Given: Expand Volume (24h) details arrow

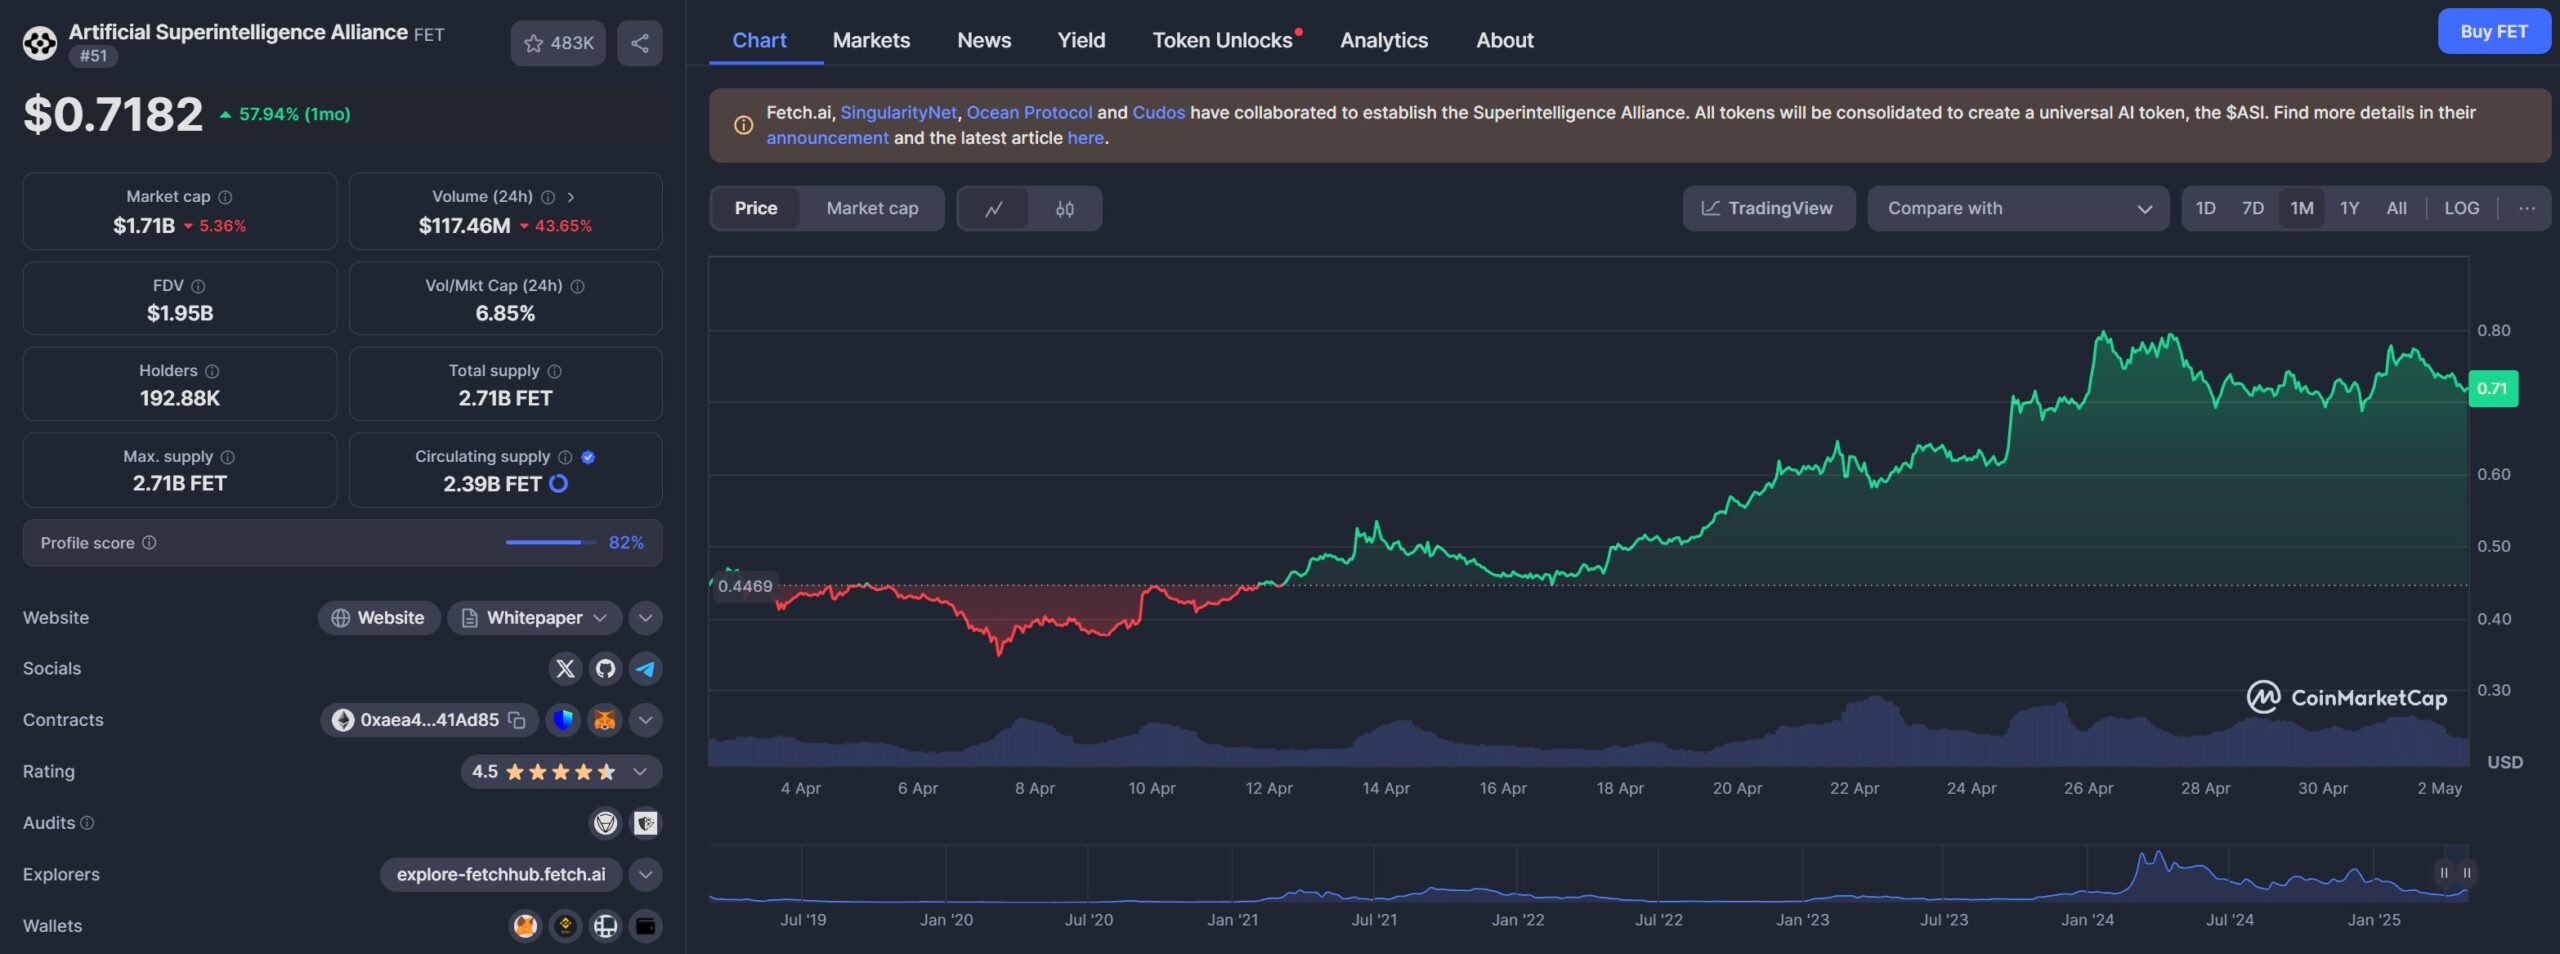Looking at the screenshot, I should [x=571, y=197].
